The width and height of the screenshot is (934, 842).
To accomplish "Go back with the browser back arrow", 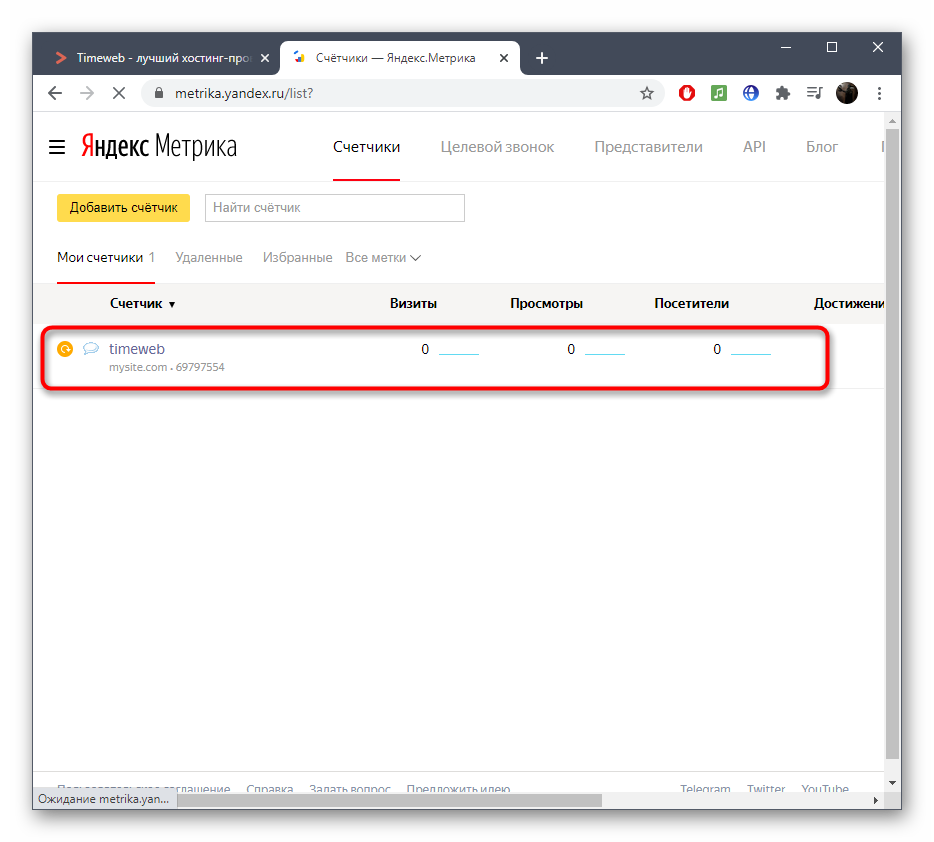I will point(55,93).
